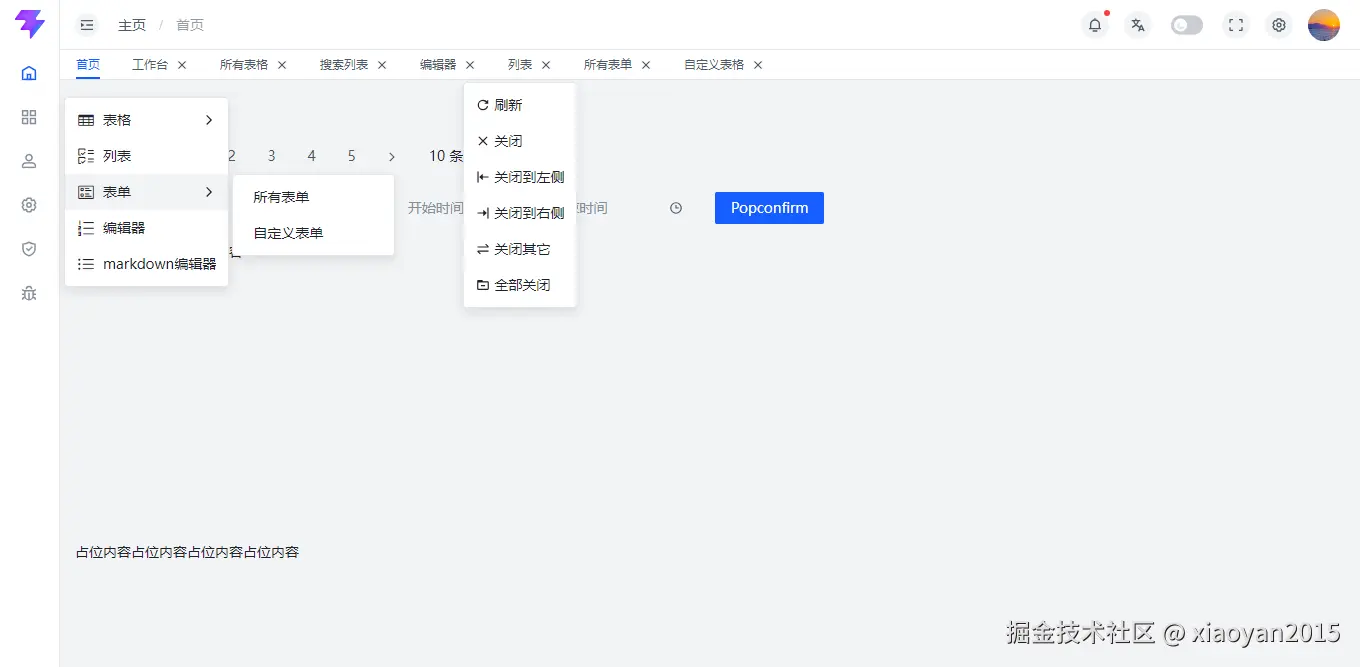
Task: Go to pagination page 3
Action: 271,156
